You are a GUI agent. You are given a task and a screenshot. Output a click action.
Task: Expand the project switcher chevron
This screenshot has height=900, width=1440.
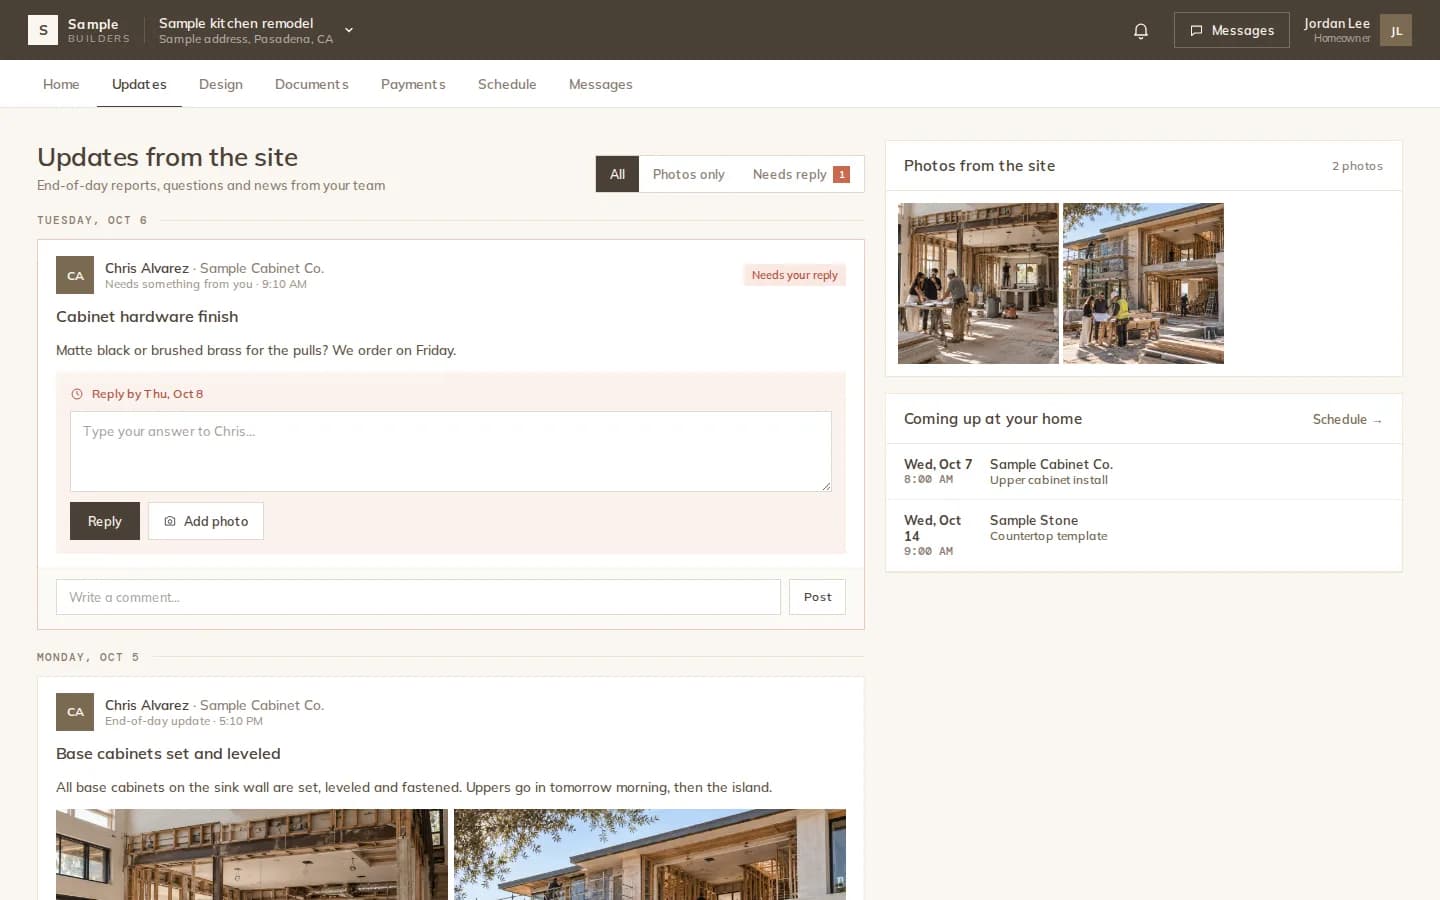[x=349, y=30]
